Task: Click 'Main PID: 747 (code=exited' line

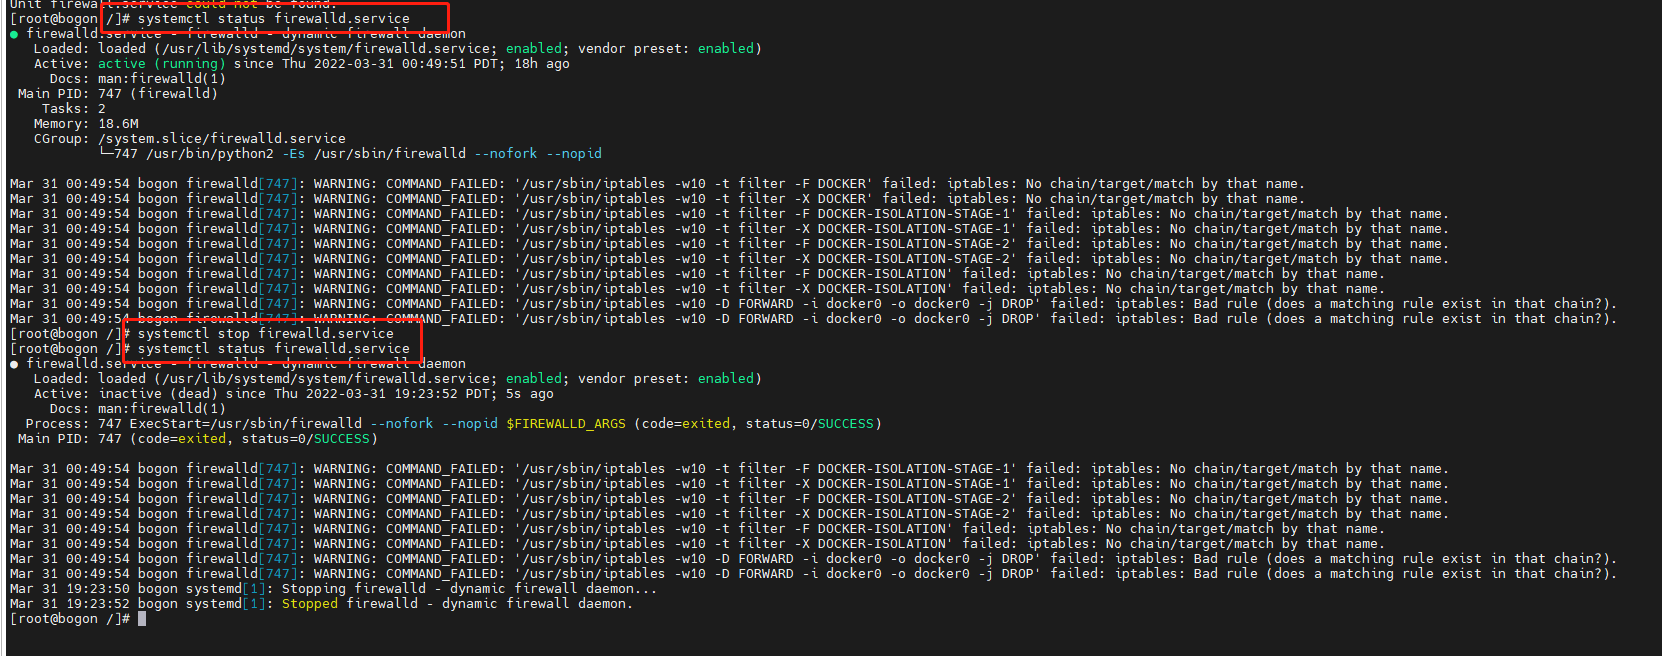Action: [x=198, y=439]
